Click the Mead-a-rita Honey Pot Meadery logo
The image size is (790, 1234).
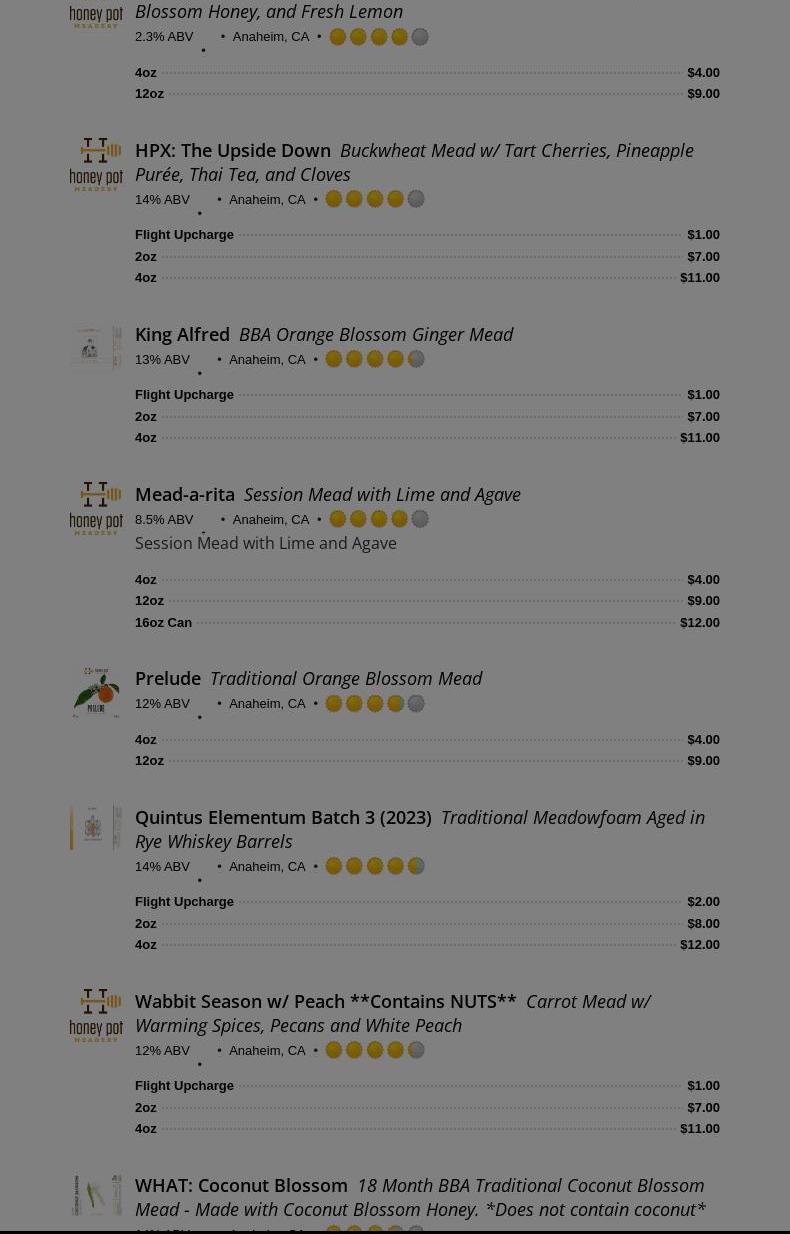tap(96, 508)
